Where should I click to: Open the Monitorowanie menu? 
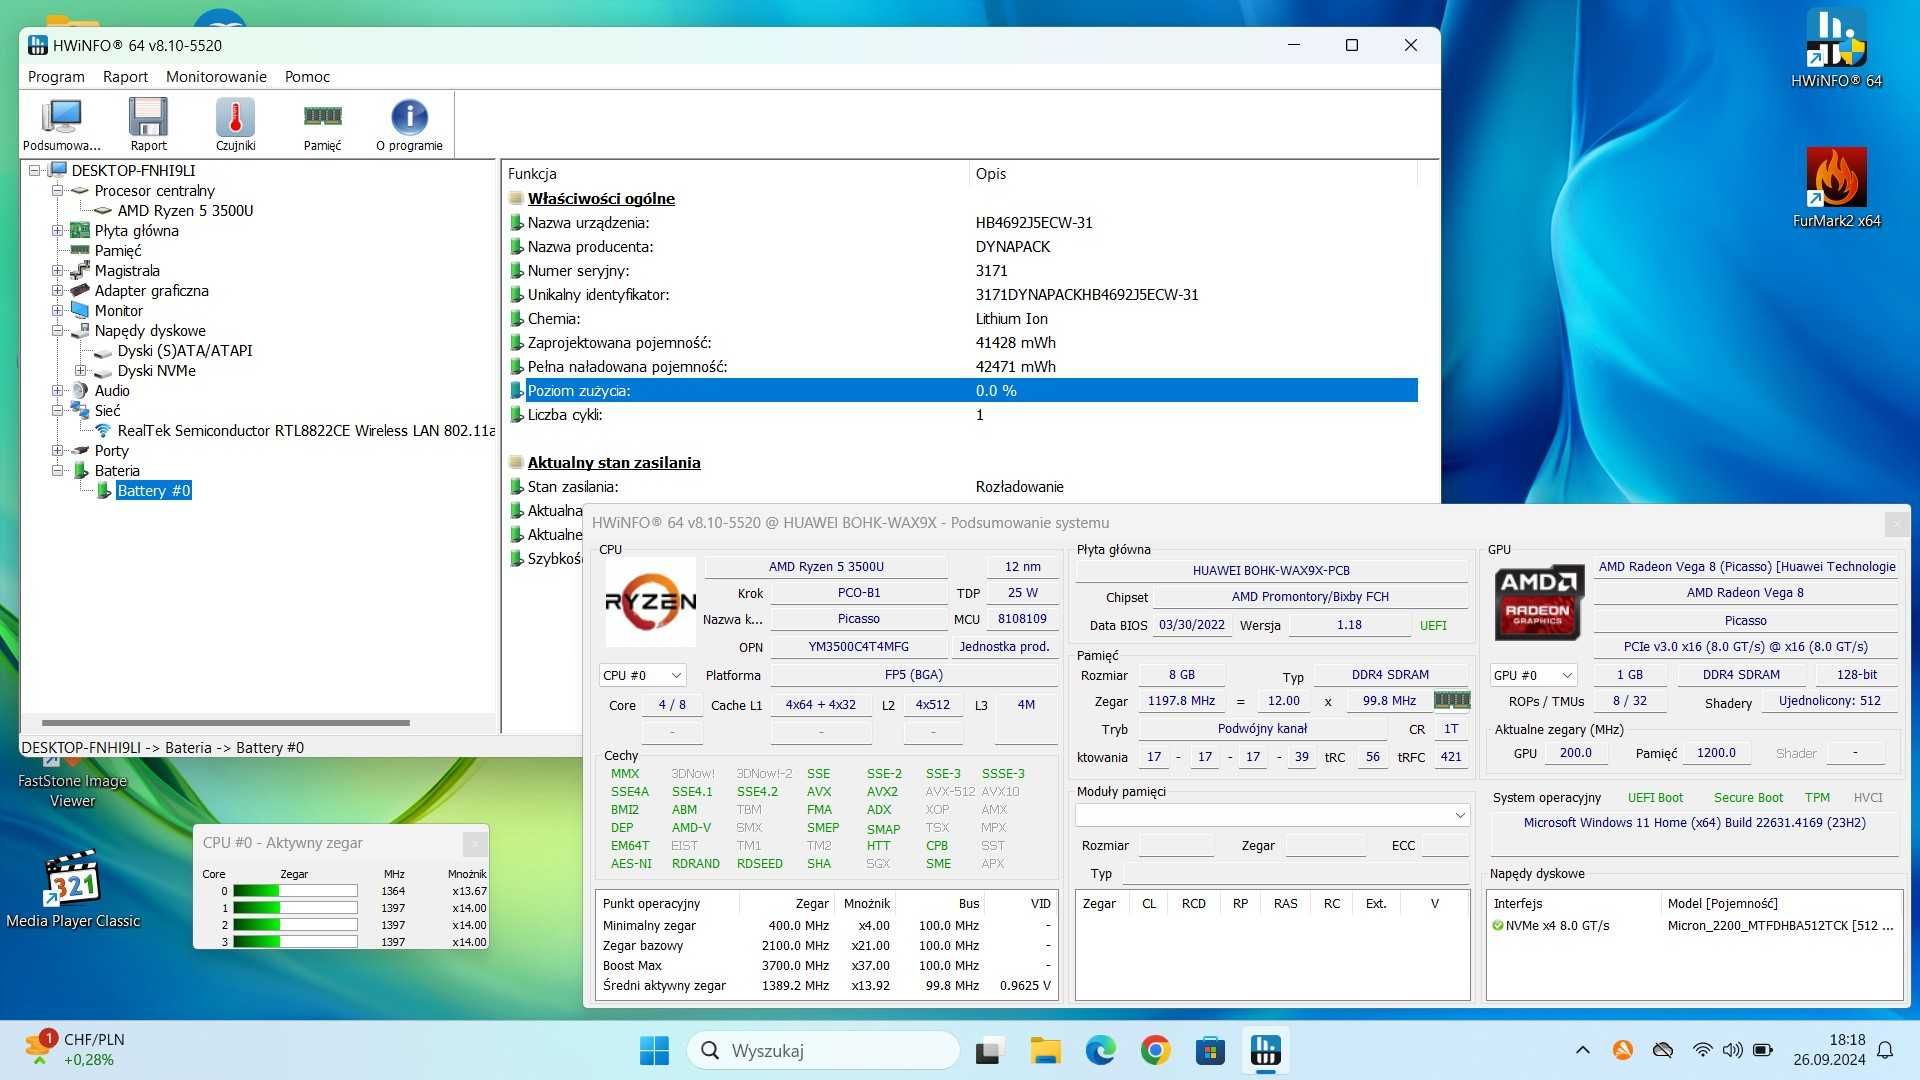tap(216, 77)
